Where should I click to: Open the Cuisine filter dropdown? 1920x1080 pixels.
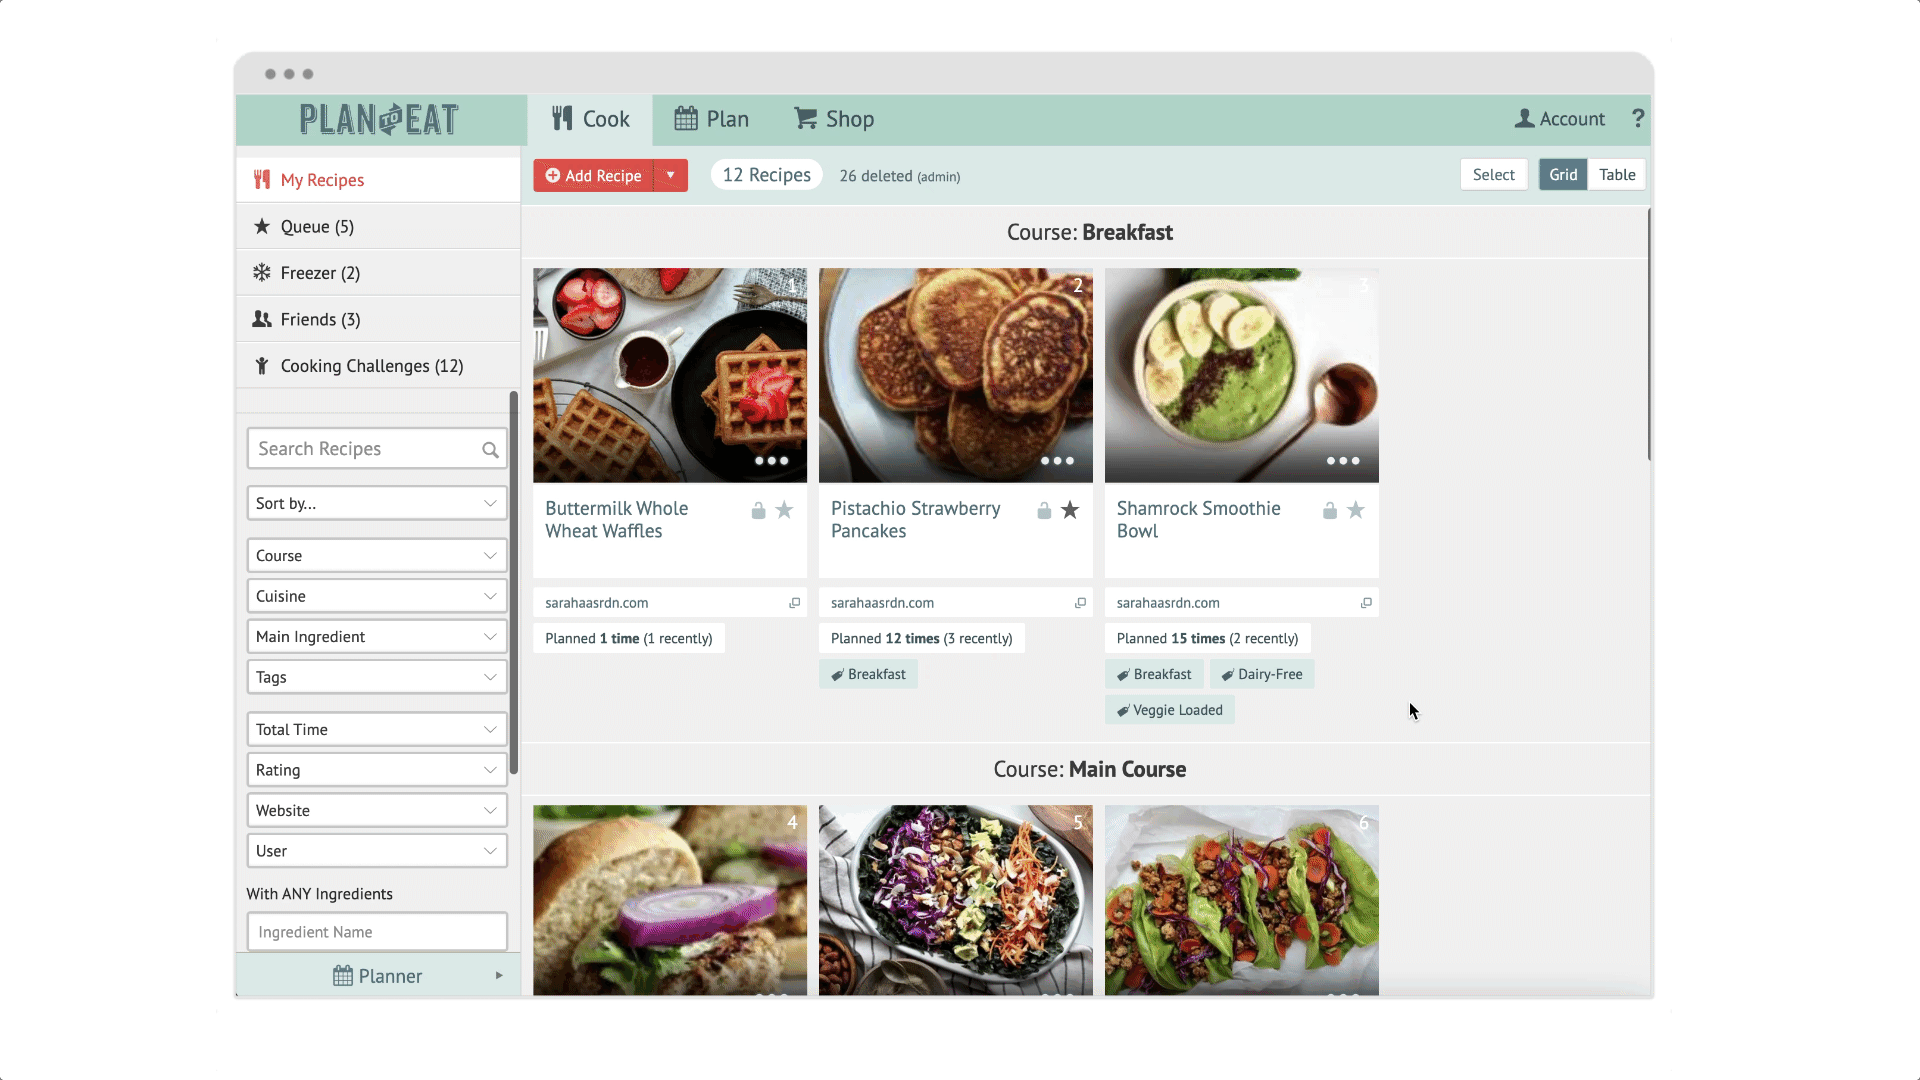point(377,596)
